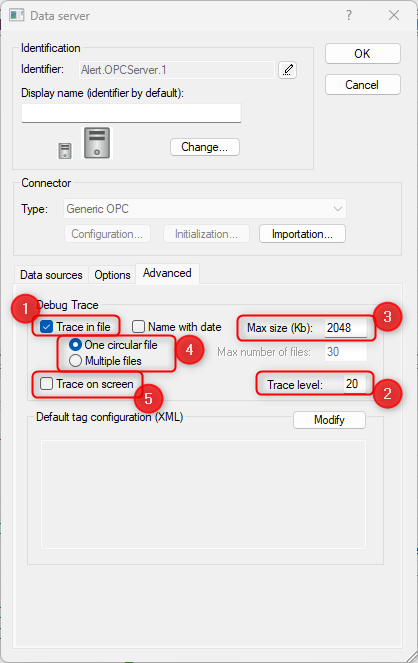This screenshot has width=418, height=663.
Task: Uncheck the Trace in file checkbox
Action: click(46, 327)
